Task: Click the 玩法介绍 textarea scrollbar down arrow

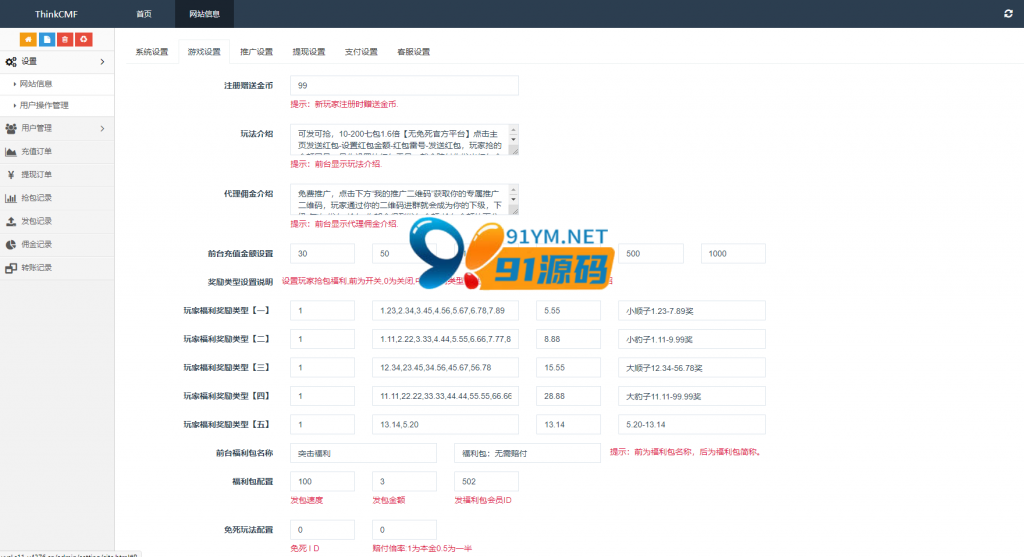Action: [513, 140]
